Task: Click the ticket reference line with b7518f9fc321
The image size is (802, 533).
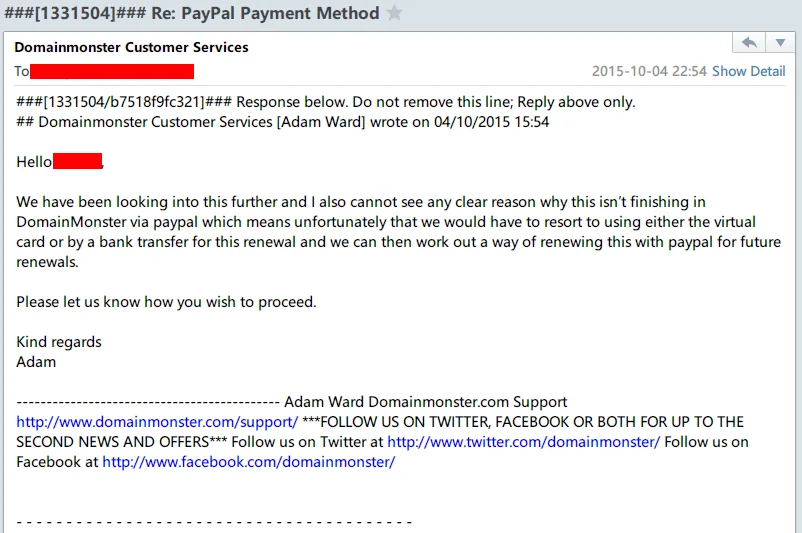Action: 326,102
